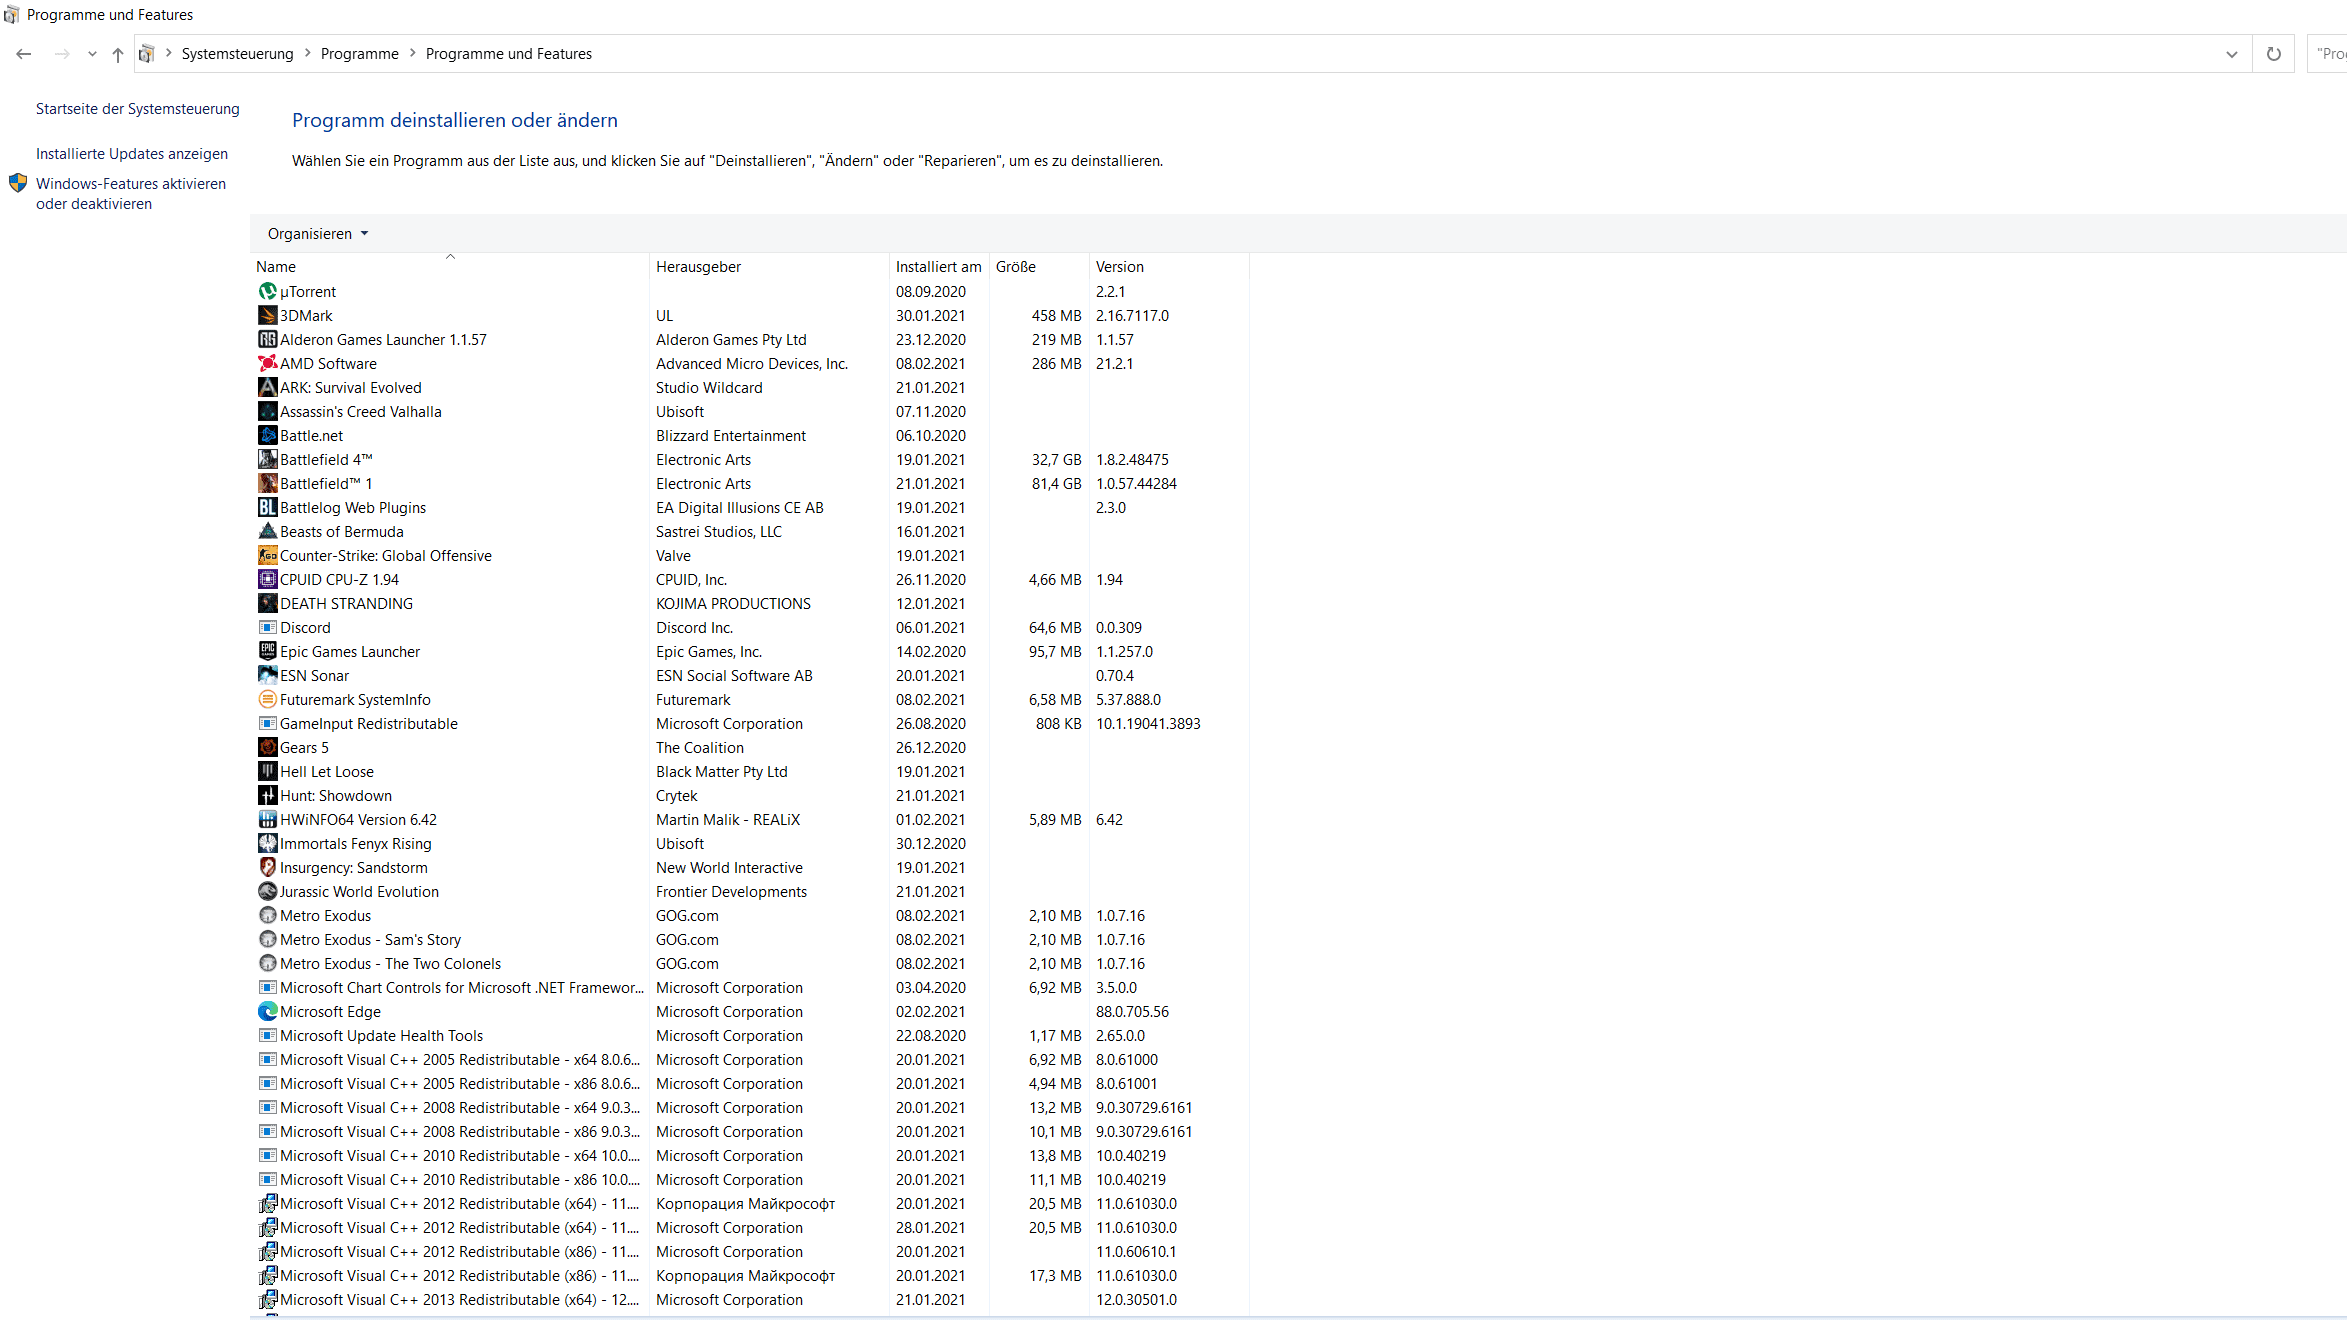Select Metro Exodus - The Two Colonels
This screenshot has height=1320, width=2347.
point(749,963)
